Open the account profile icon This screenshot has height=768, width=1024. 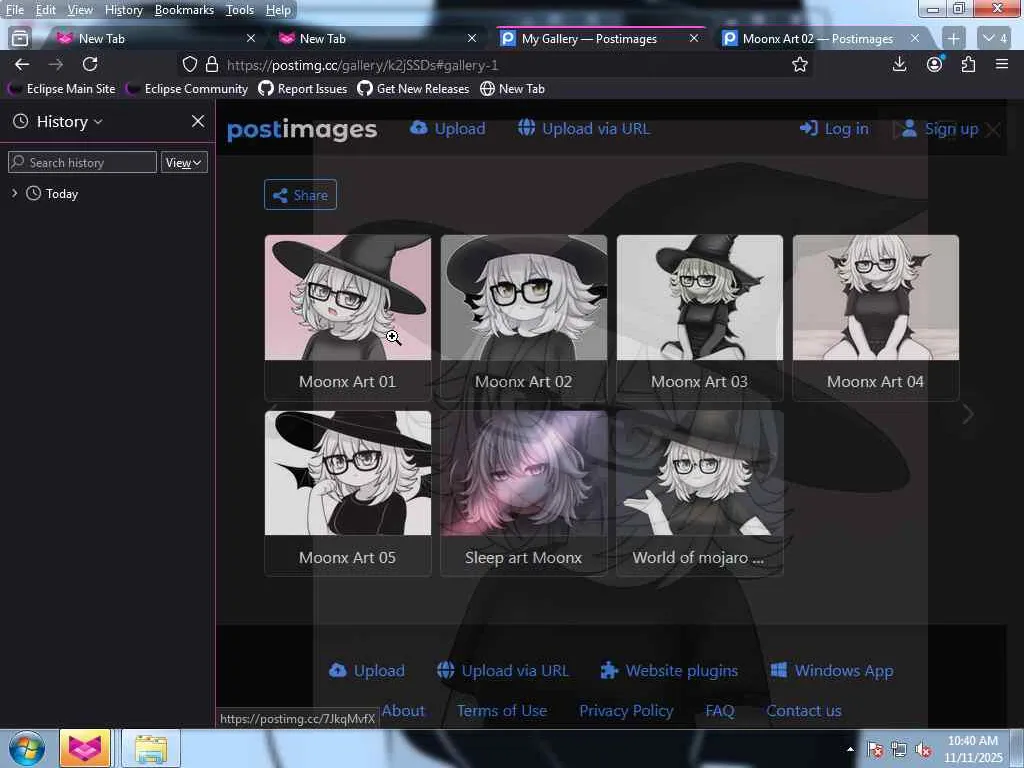(x=935, y=64)
